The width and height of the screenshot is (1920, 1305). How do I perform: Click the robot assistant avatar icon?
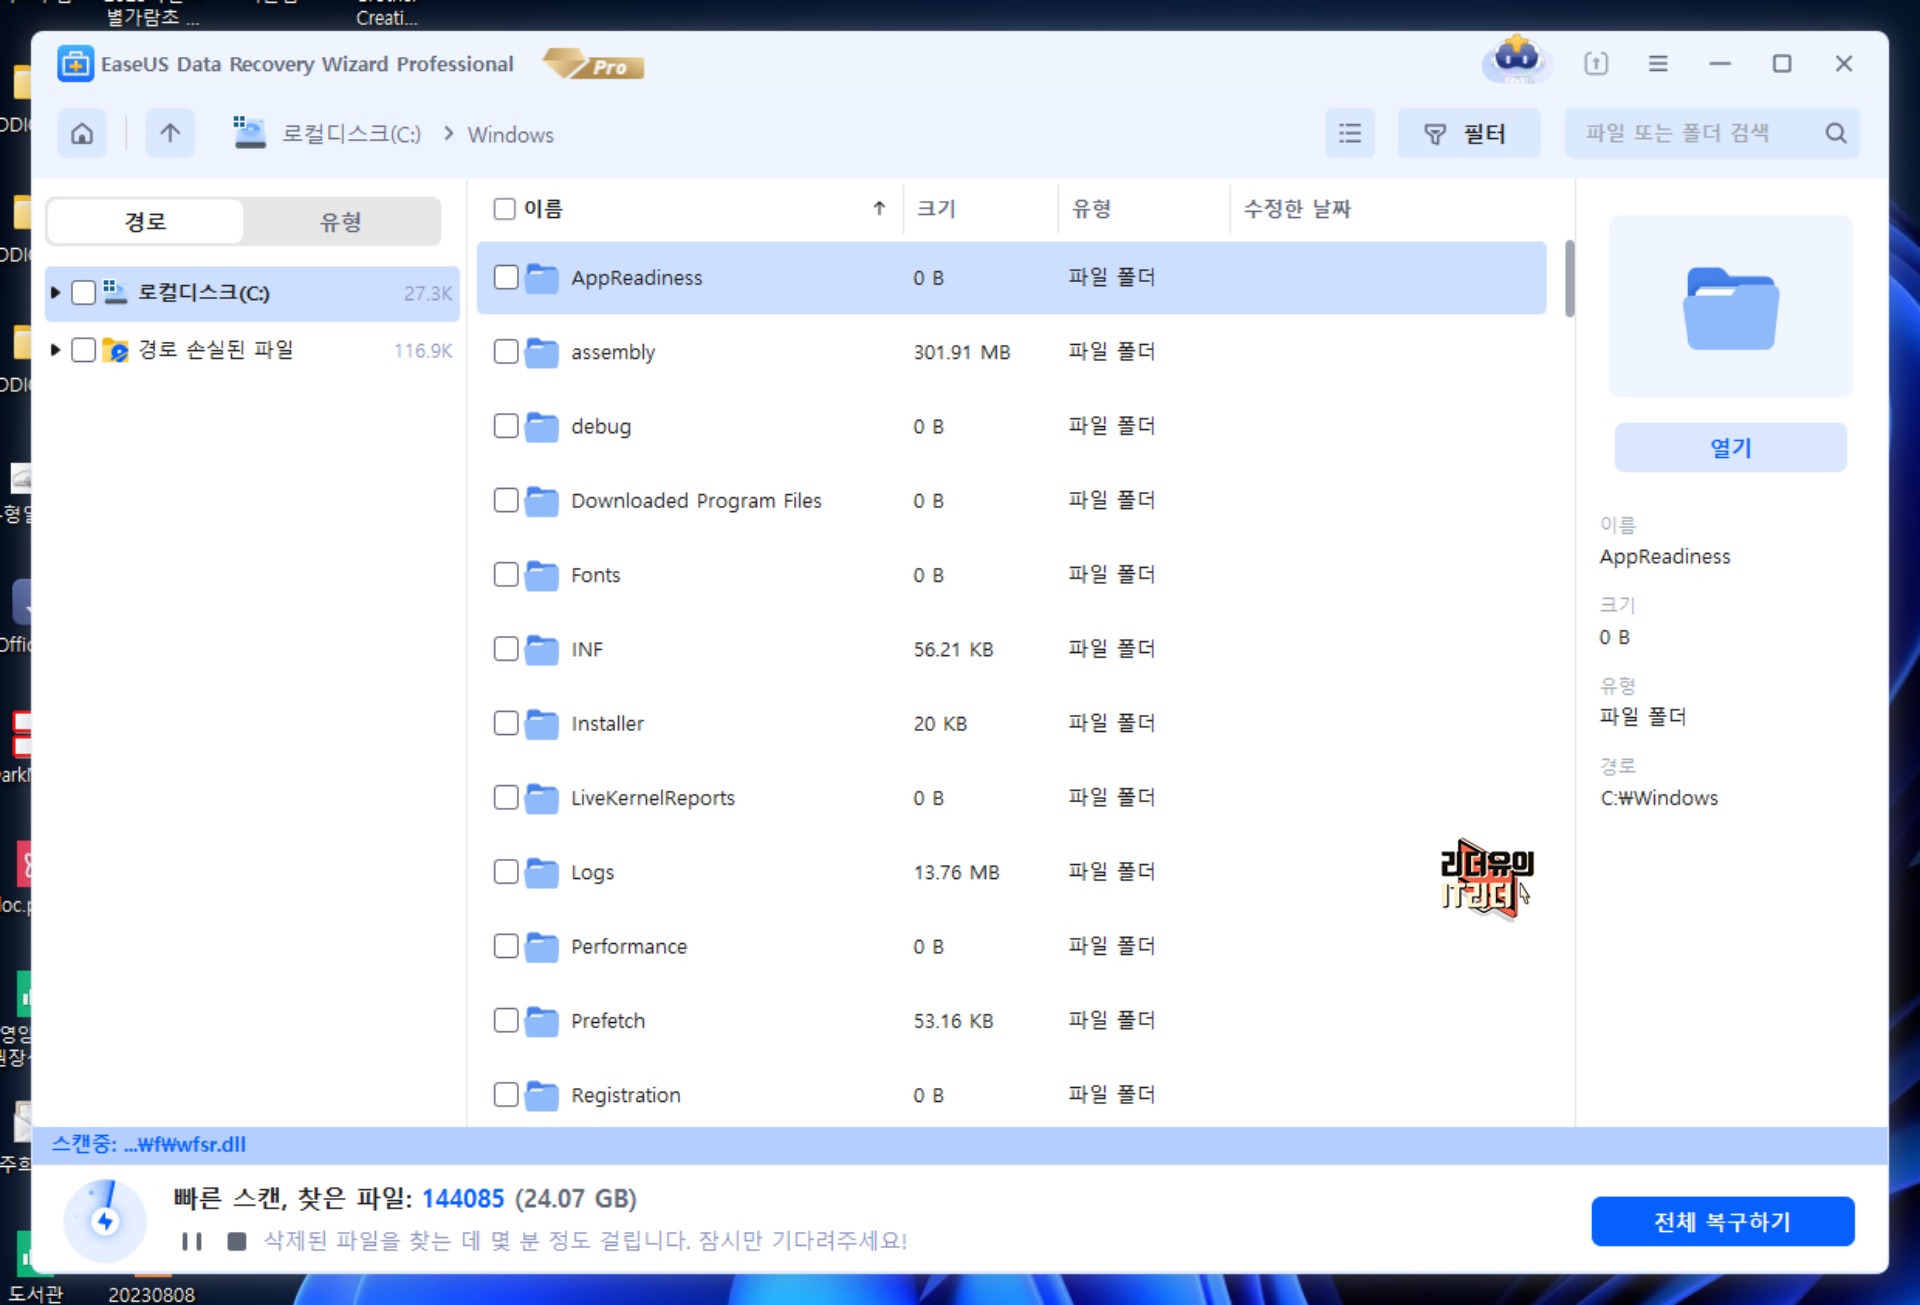click(1517, 60)
